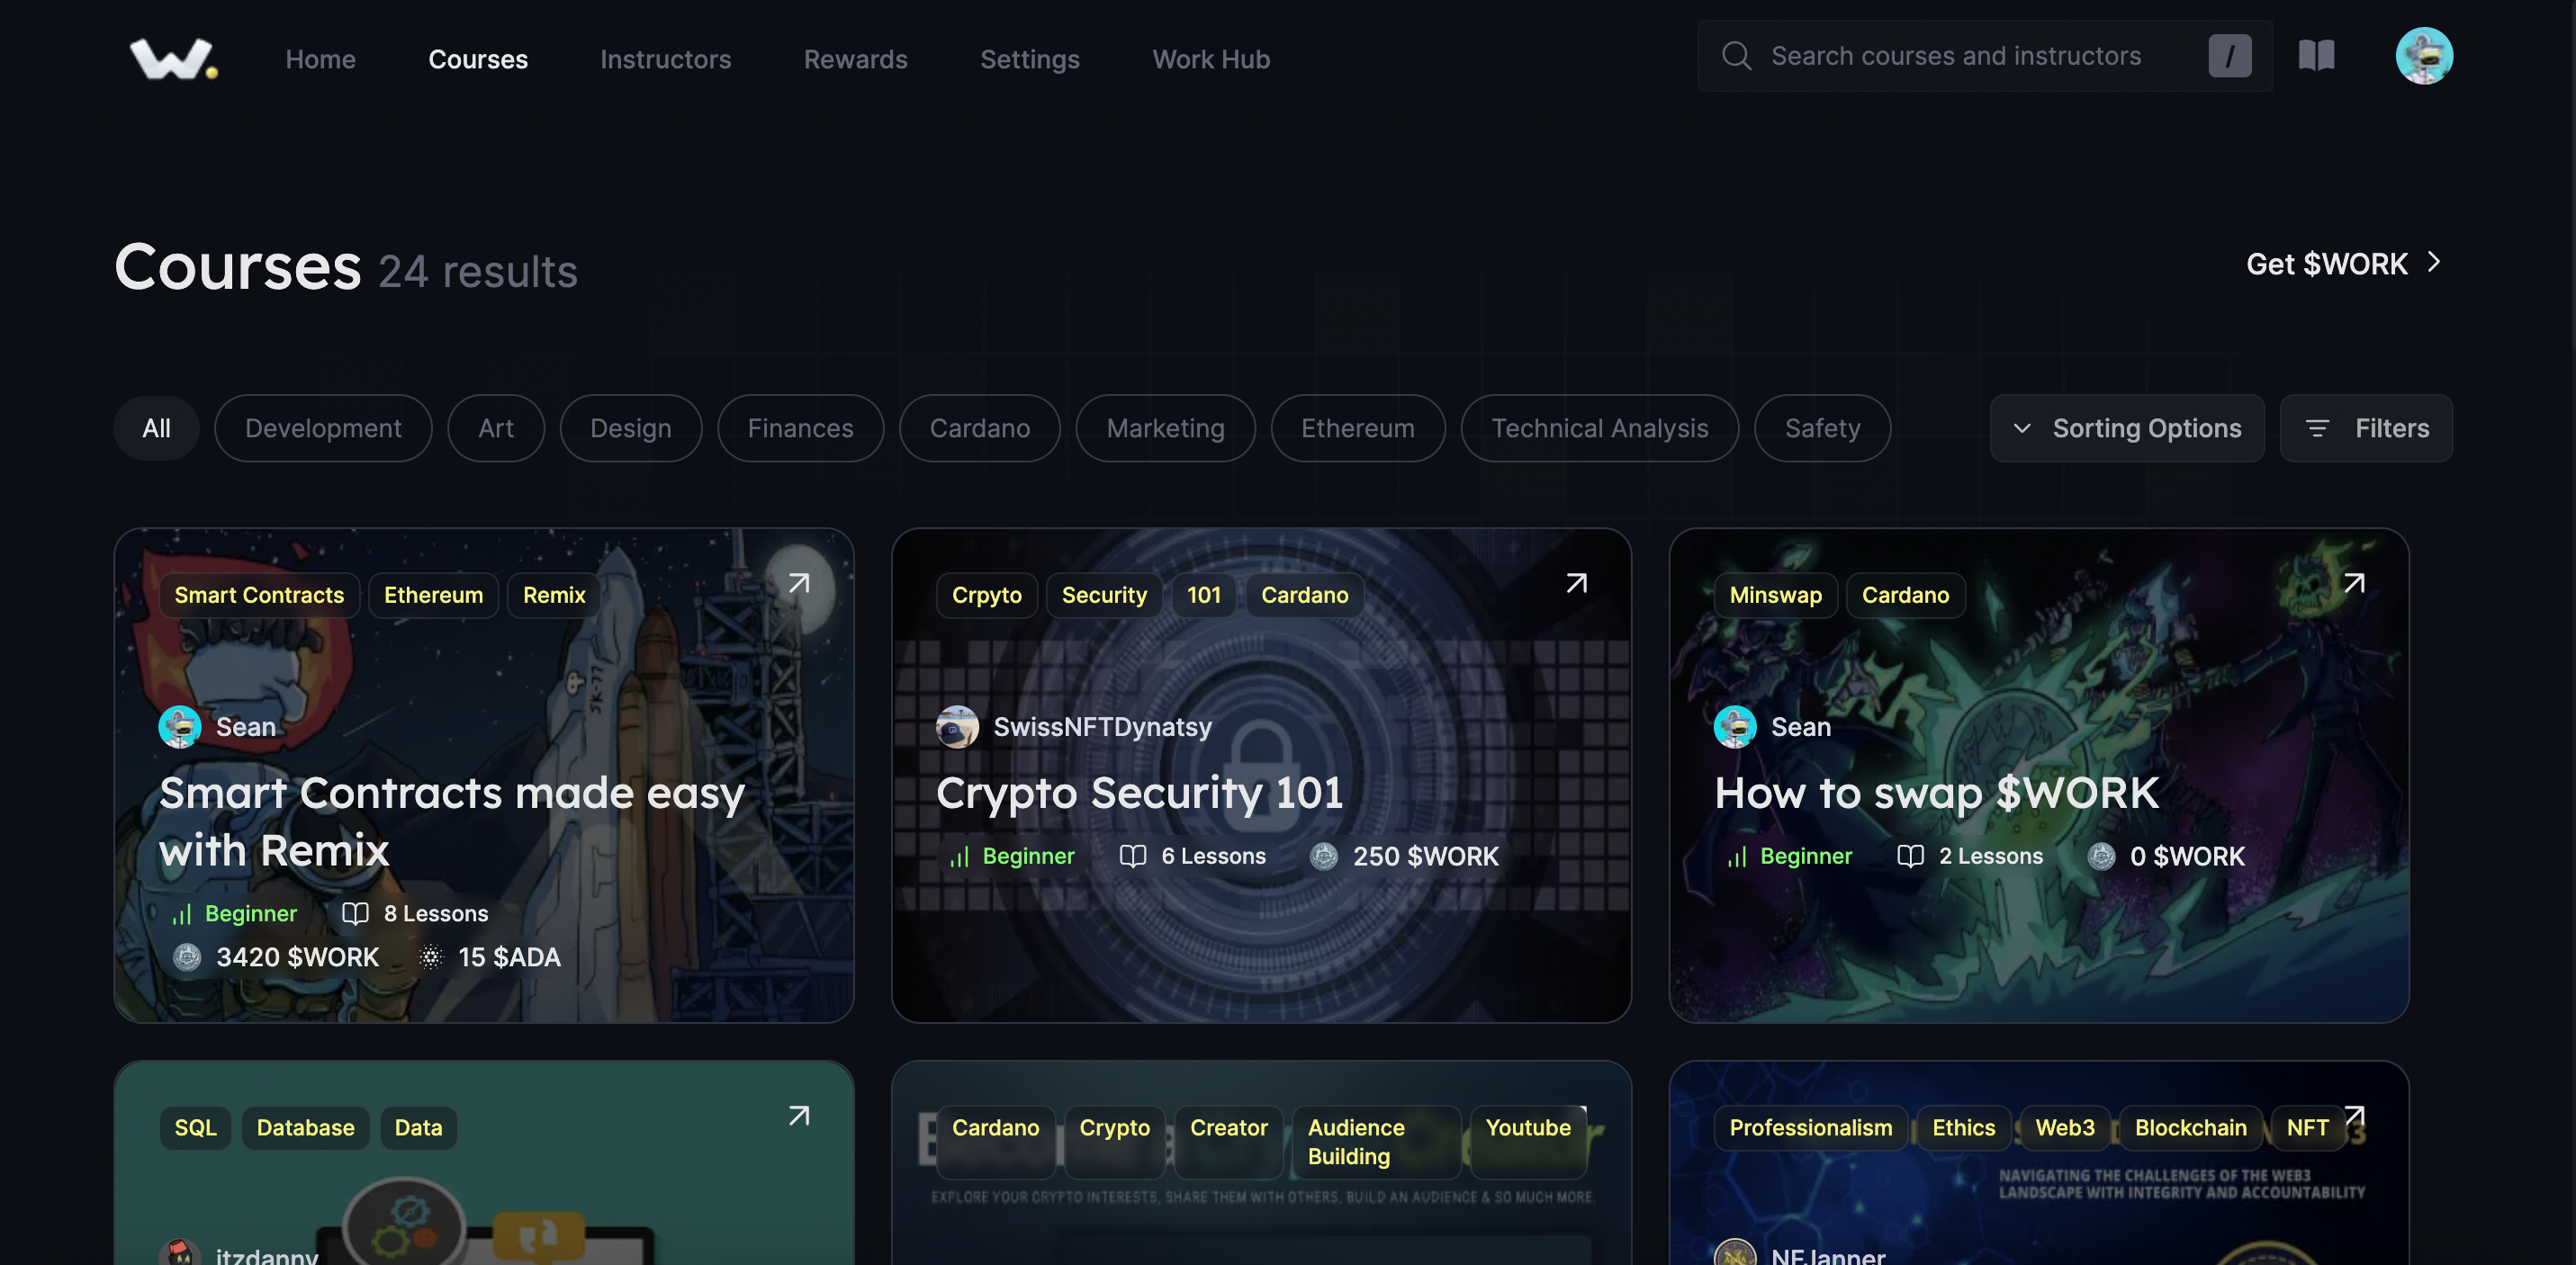Click the Ethics tag
Image resolution: width=2576 pixels, height=1265 pixels.
pos(1963,1127)
